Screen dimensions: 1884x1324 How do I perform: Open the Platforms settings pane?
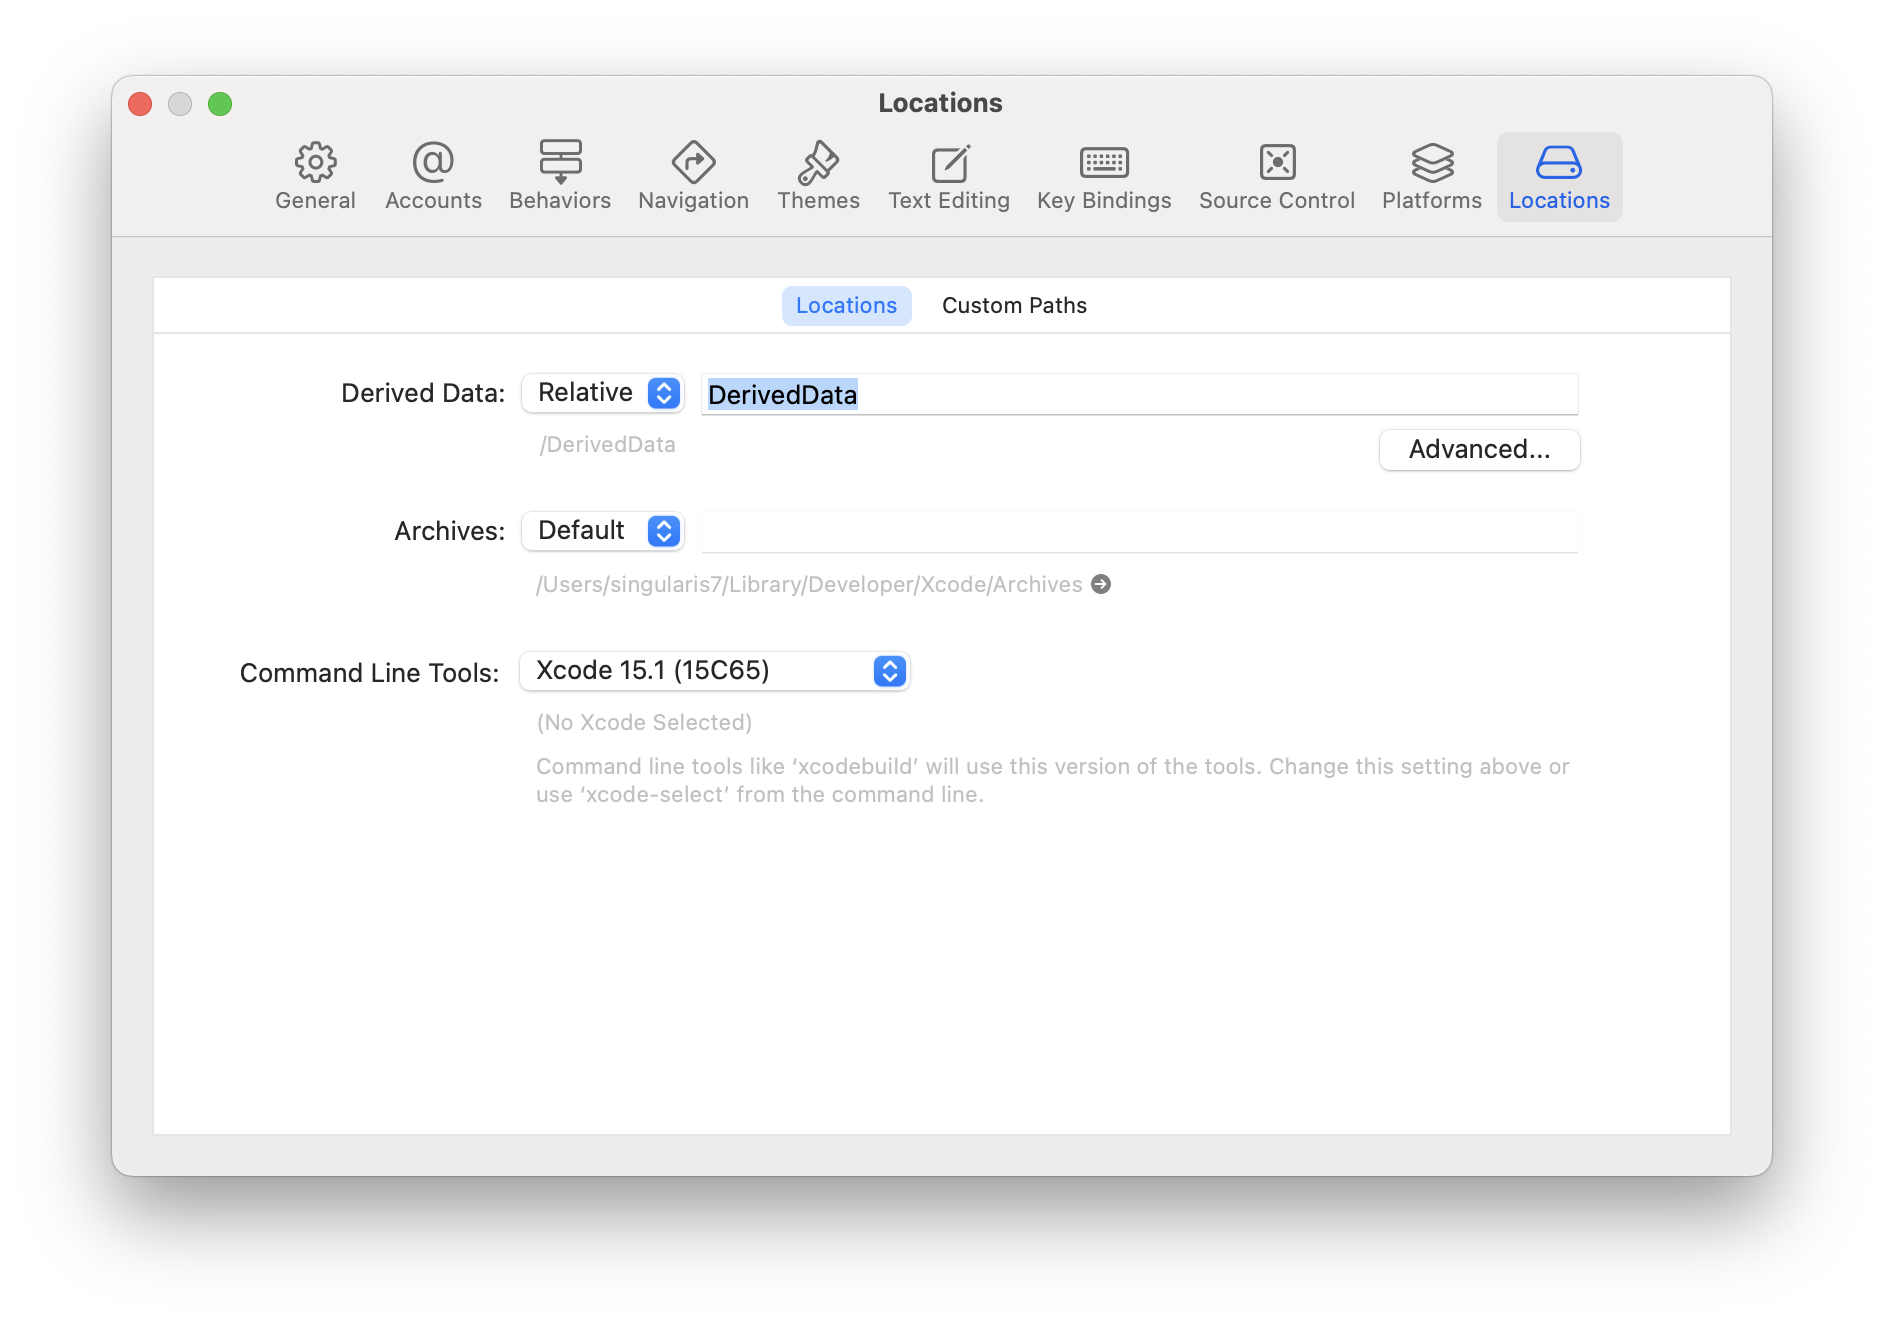[x=1432, y=177]
